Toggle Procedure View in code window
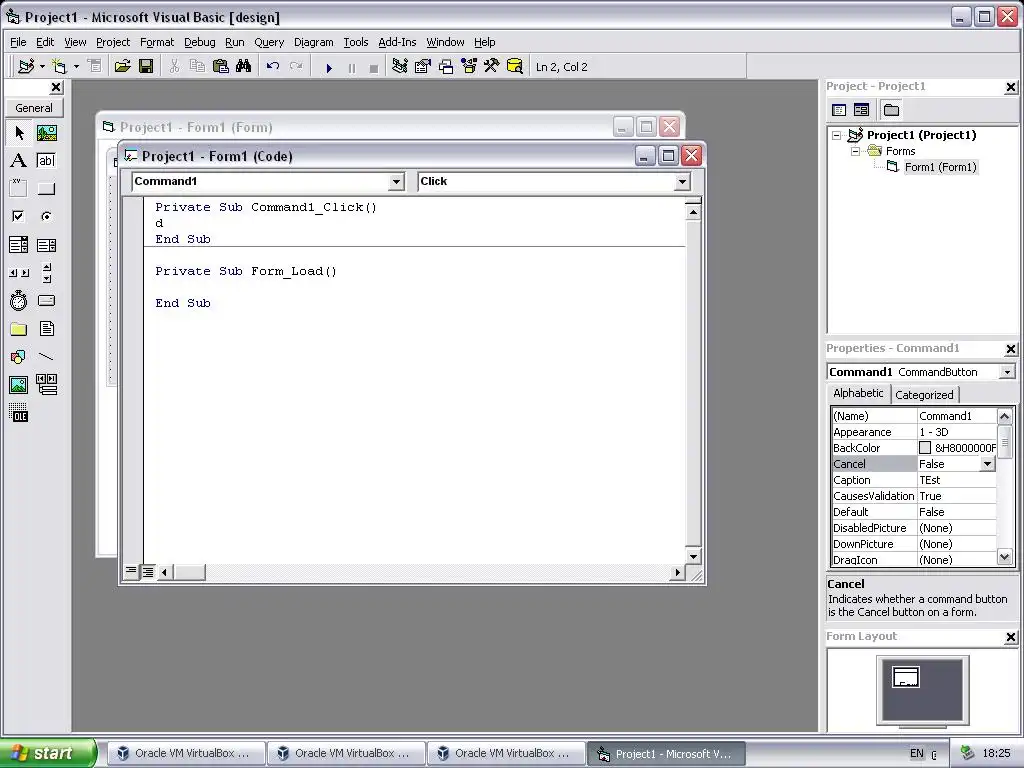 131,572
